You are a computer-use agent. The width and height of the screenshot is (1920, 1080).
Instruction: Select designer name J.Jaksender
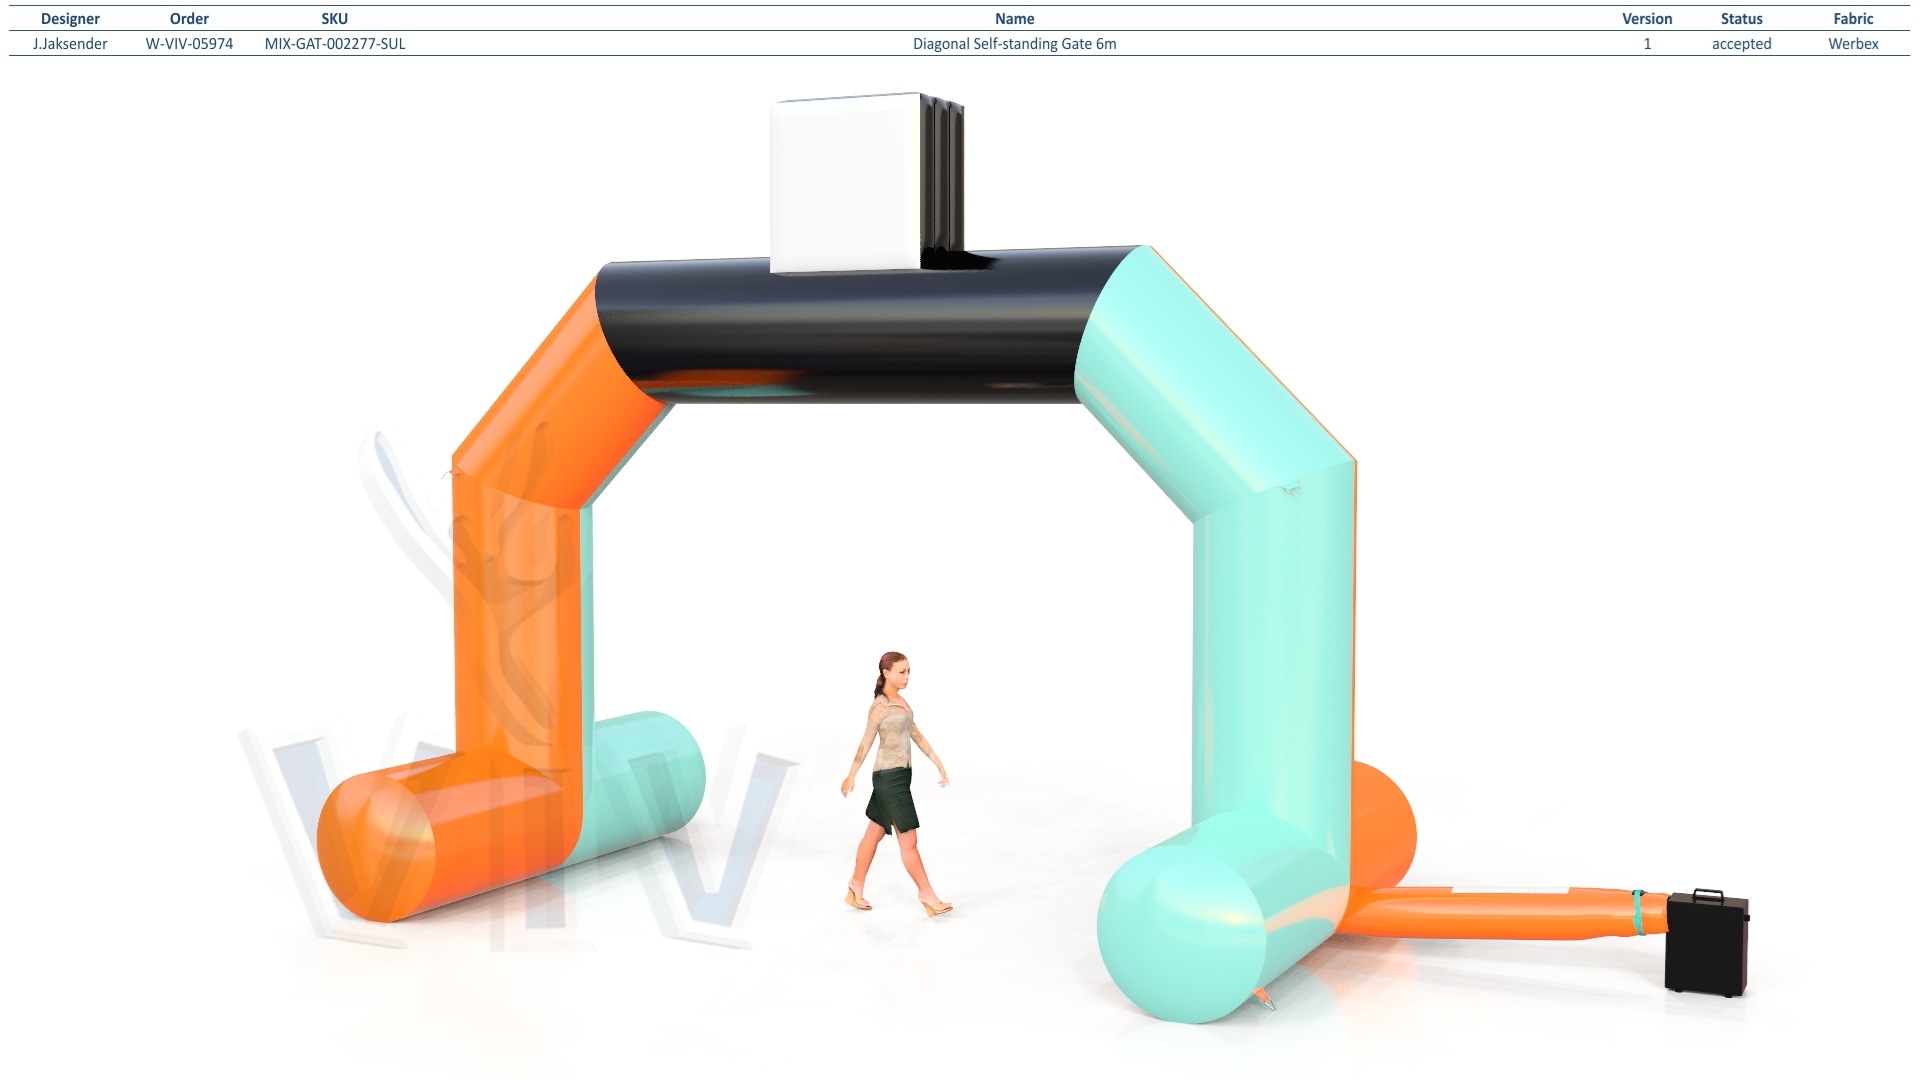coord(70,44)
